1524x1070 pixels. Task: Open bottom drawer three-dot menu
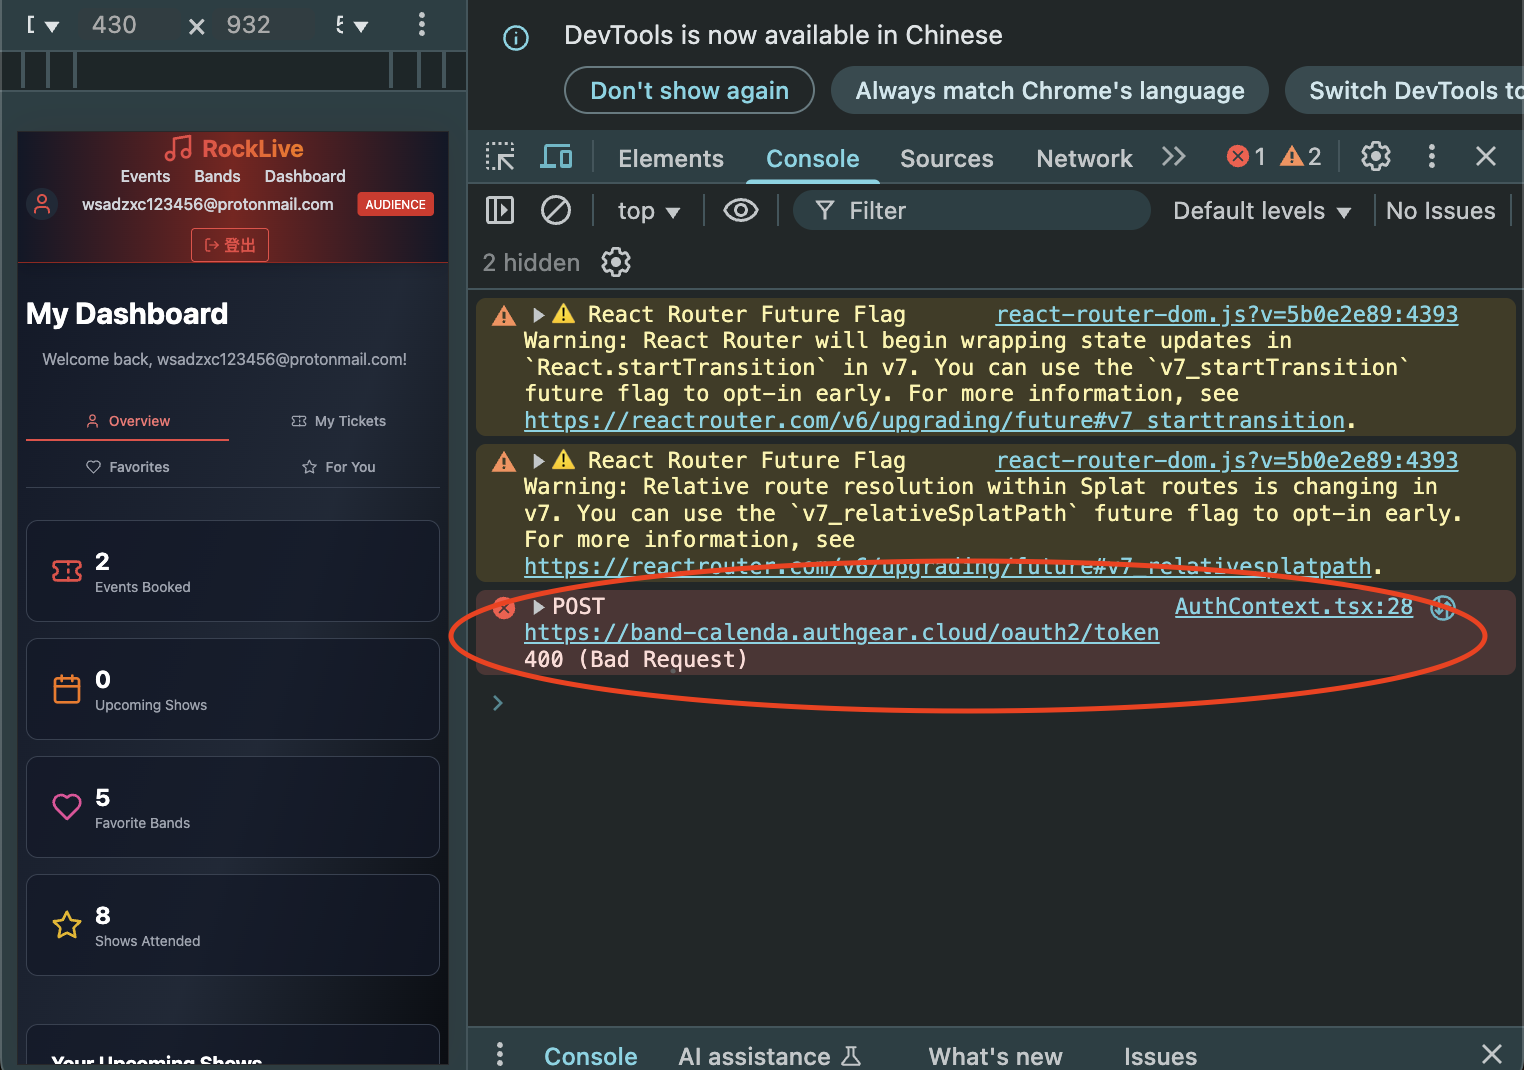[x=500, y=1055]
